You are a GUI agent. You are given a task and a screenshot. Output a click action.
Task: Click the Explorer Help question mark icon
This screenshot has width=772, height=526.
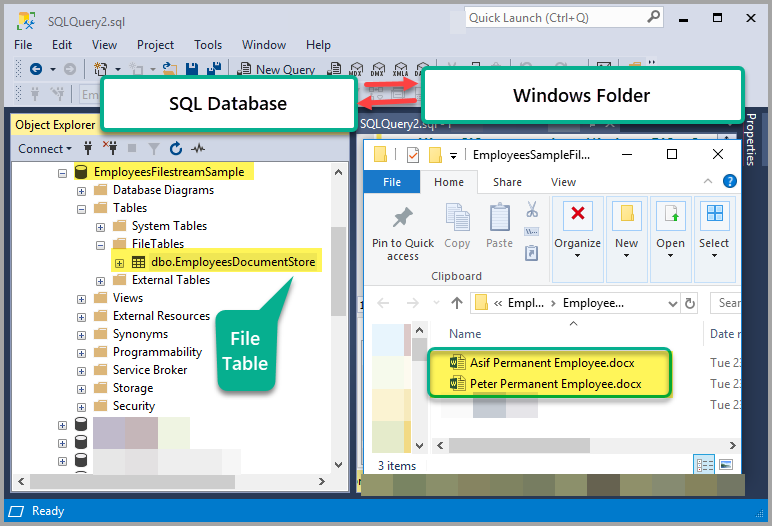click(x=730, y=181)
